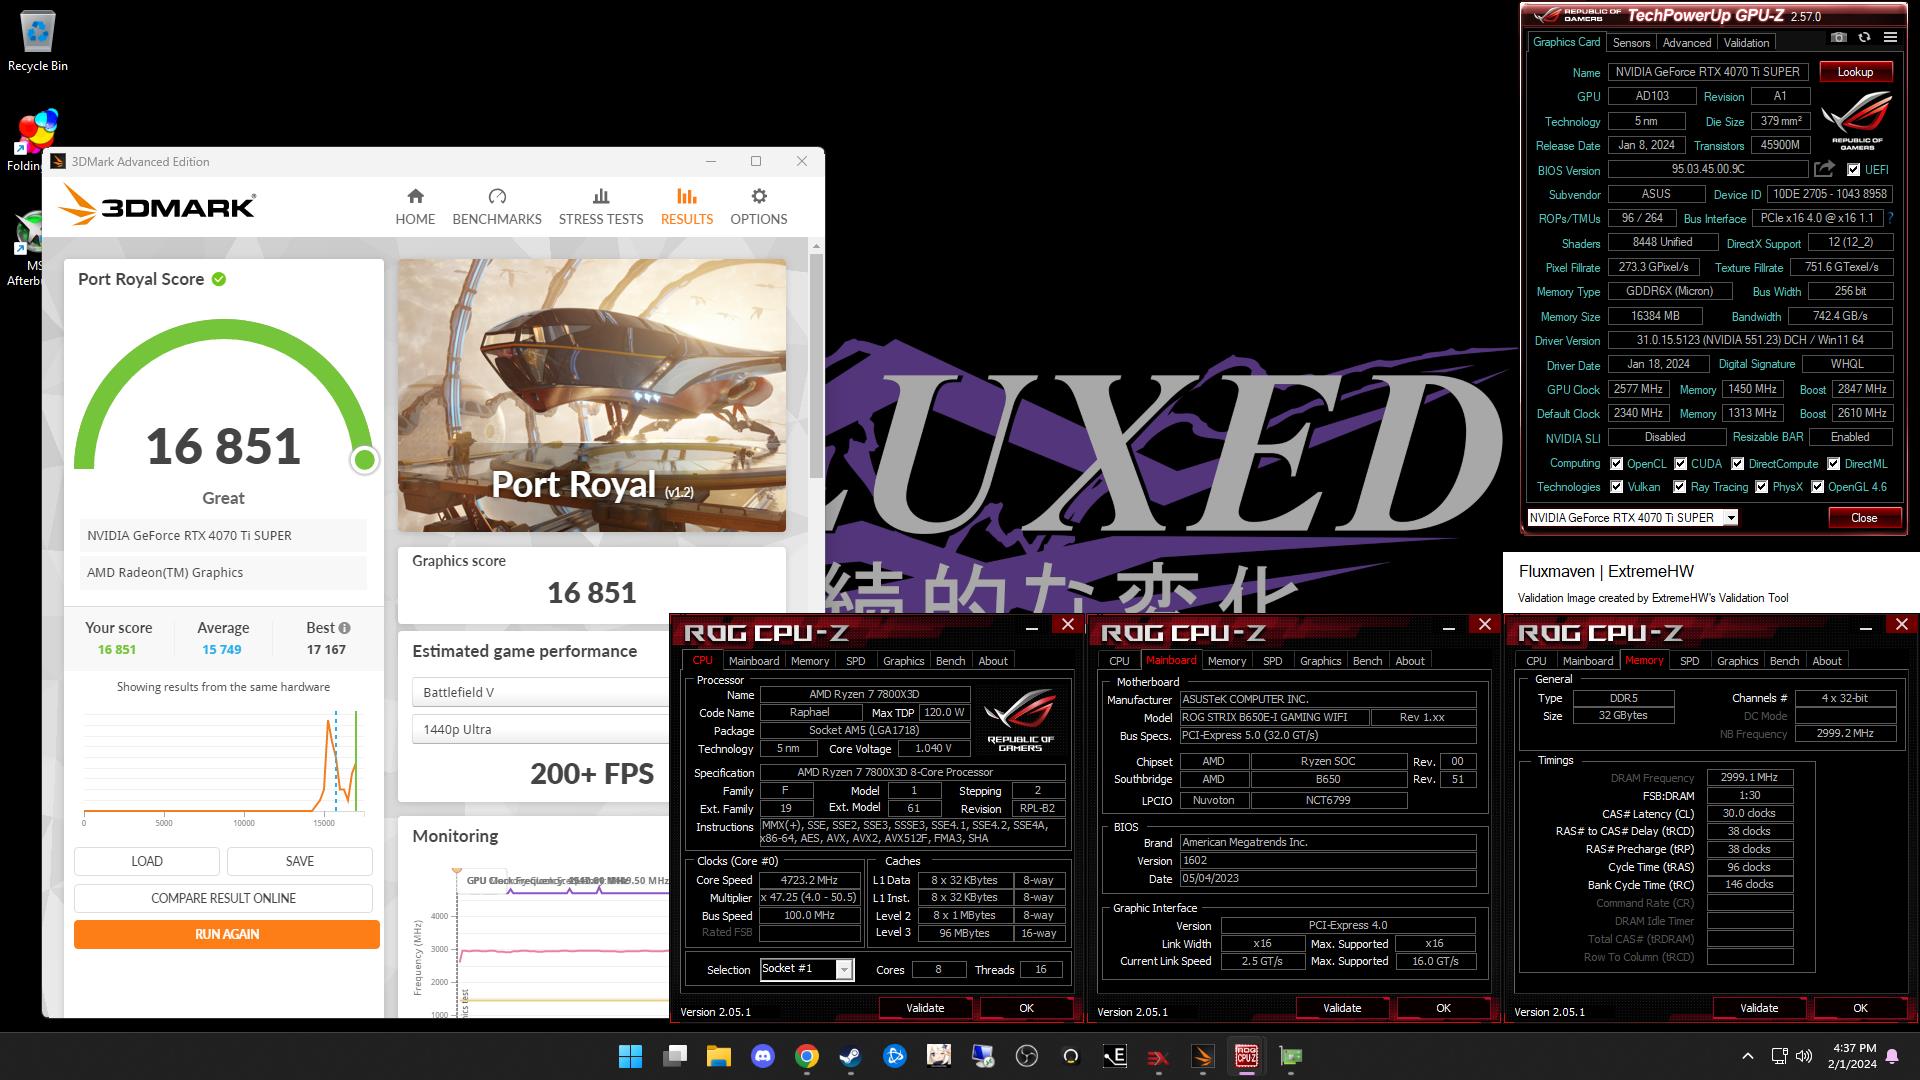Open the 3DMark BENCHMARKS section
Viewport: 1920px width, 1080px height.
(x=497, y=207)
